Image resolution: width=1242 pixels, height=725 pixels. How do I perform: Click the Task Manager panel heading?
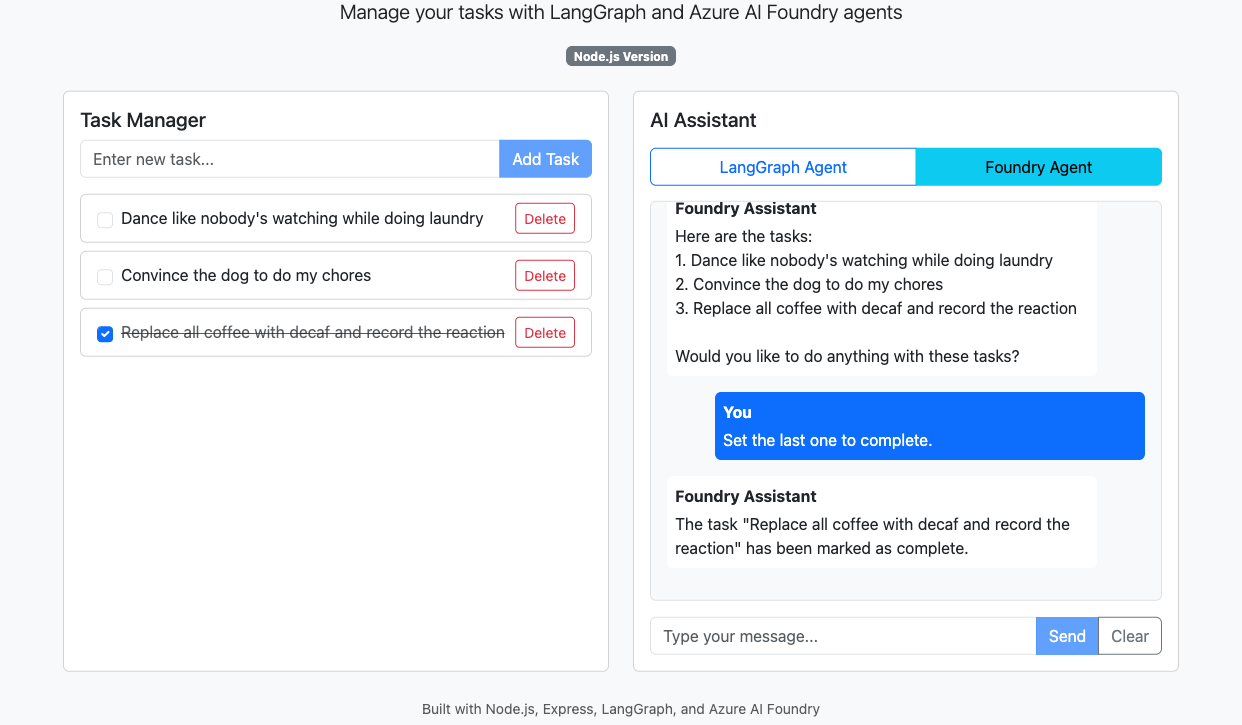click(143, 120)
